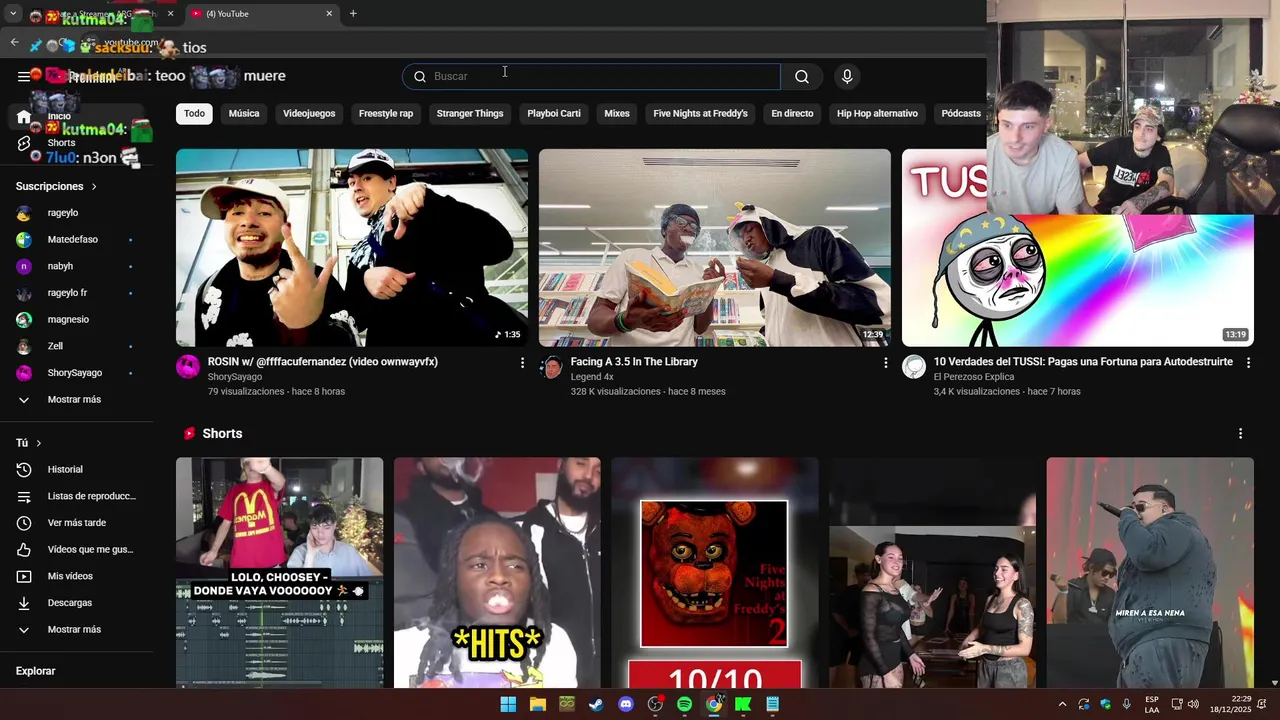Viewport: 1280px width, 720px height.
Task: Open Zell subscription channel
Action: [x=76, y=347]
